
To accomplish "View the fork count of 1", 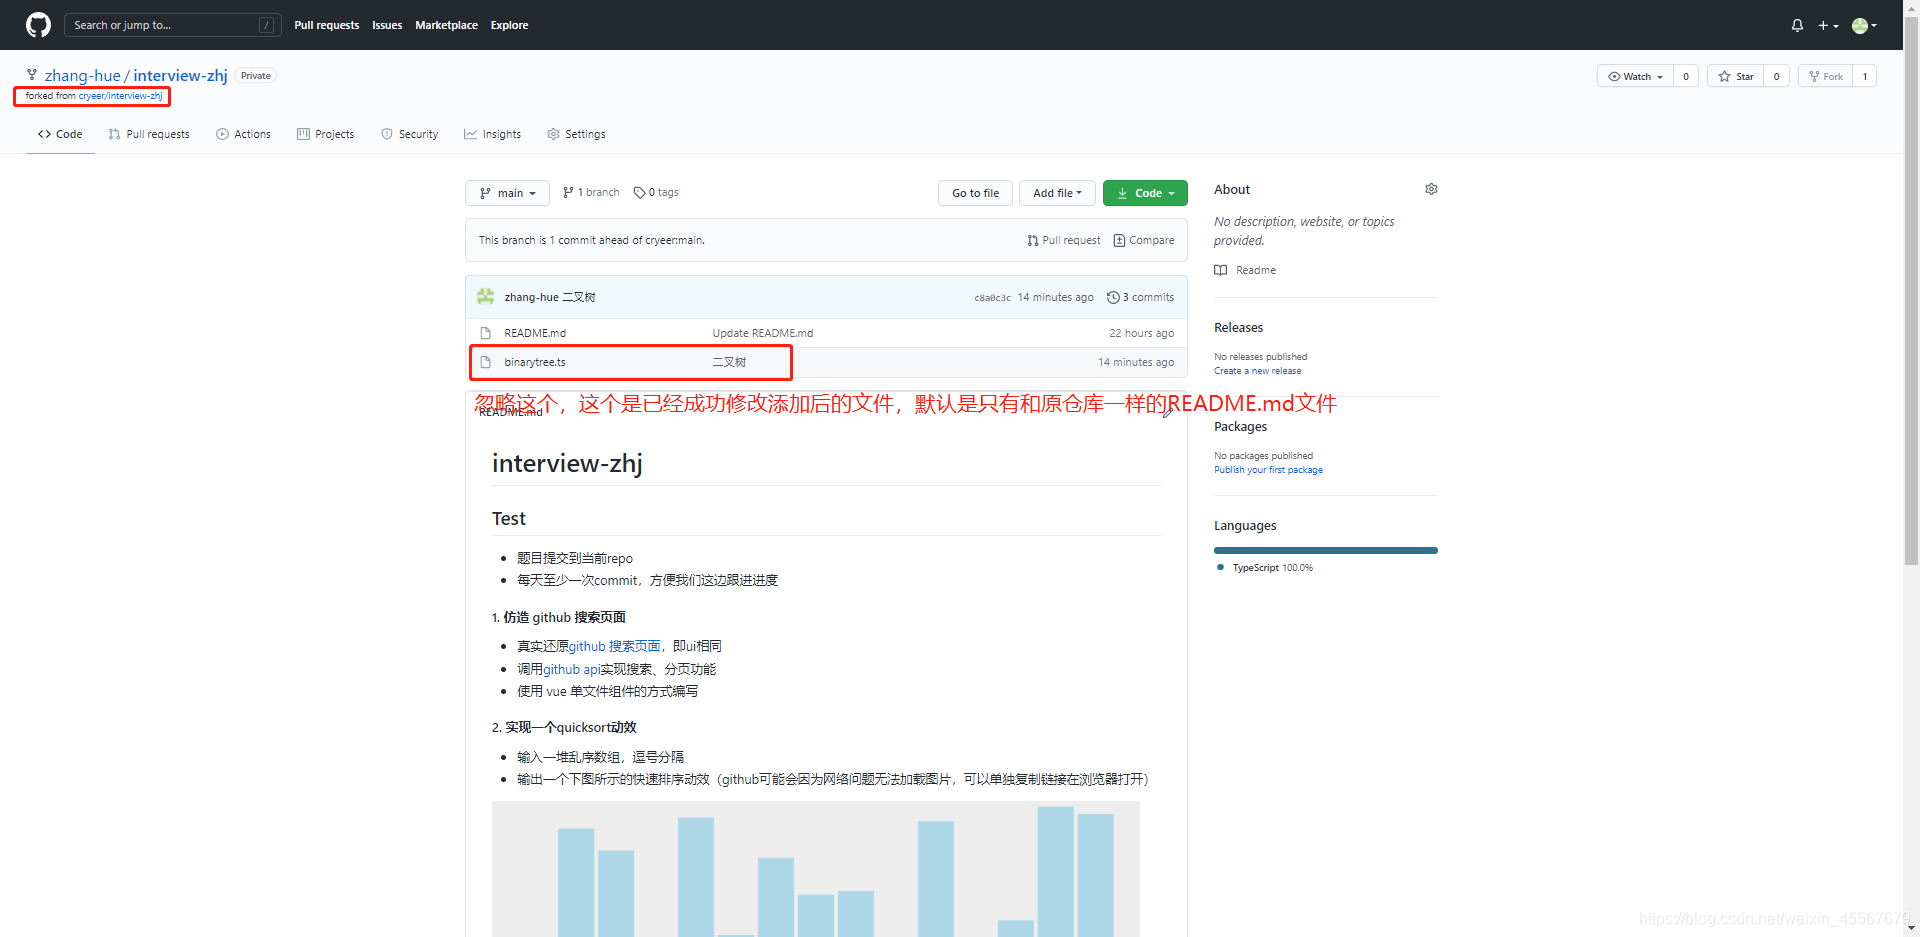I will (x=1864, y=76).
